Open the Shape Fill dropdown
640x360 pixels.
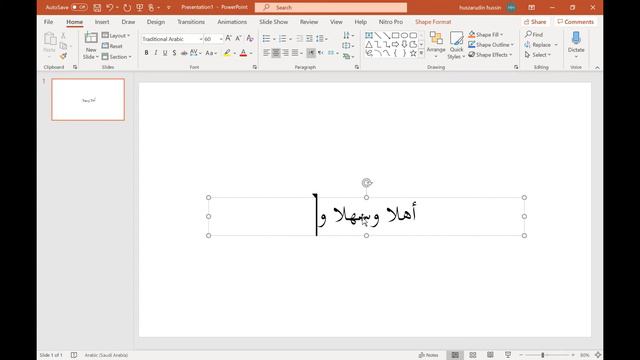point(486,35)
